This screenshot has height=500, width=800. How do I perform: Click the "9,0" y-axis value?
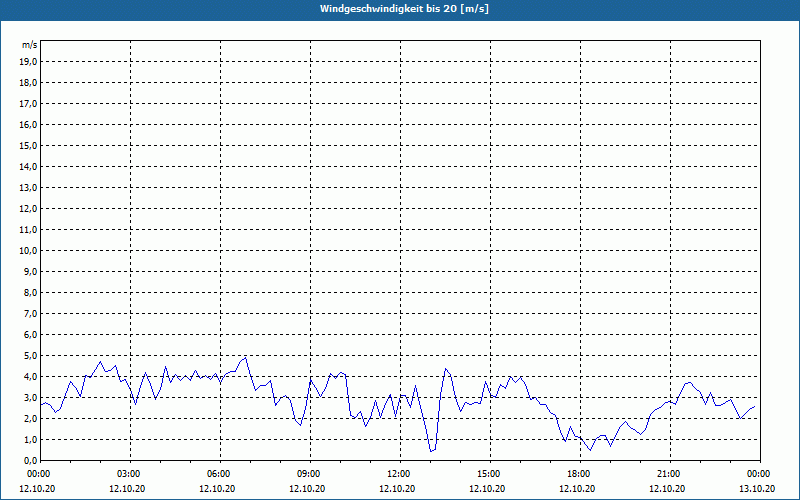(30, 271)
